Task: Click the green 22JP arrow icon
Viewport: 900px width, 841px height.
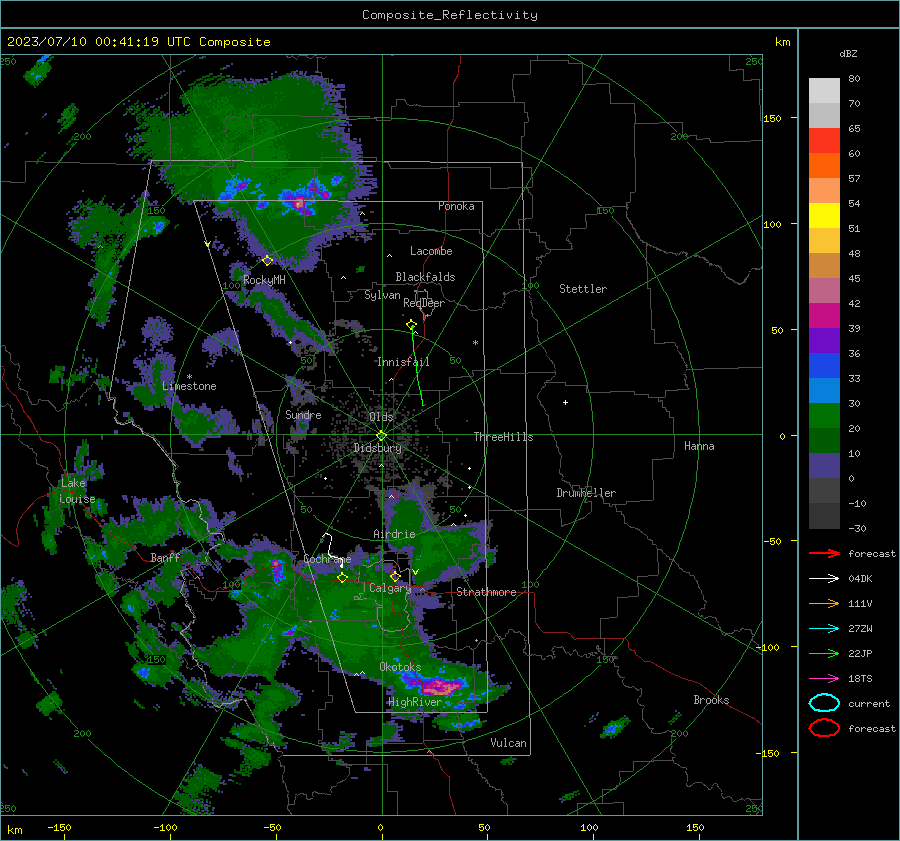Action: pos(824,653)
